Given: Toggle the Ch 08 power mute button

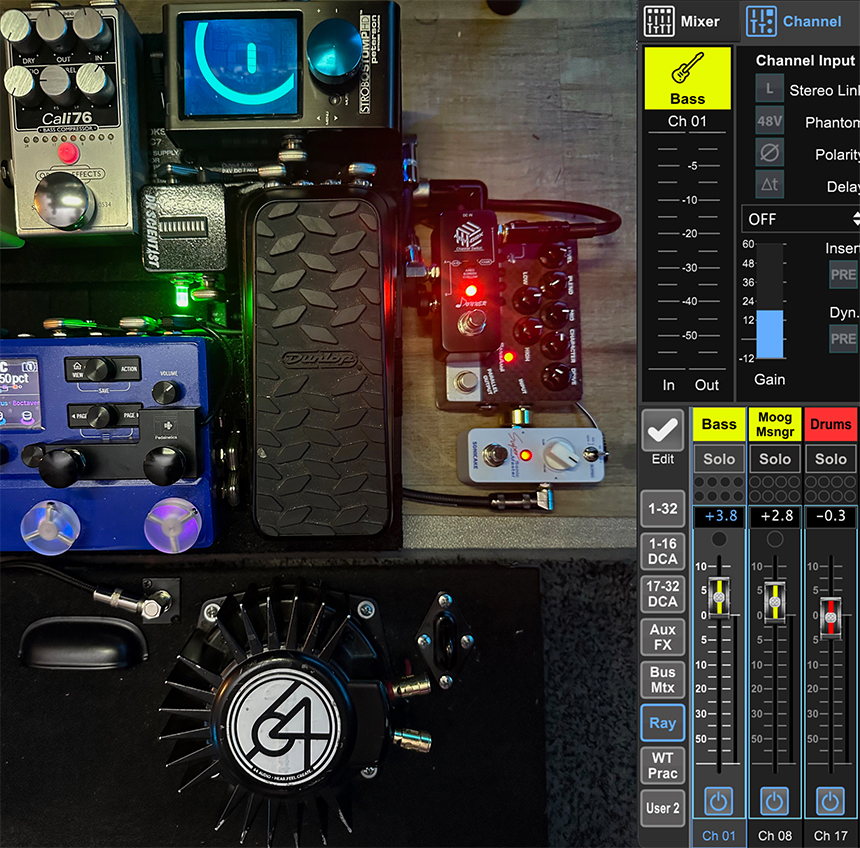Looking at the screenshot, I should [x=774, y=801].
